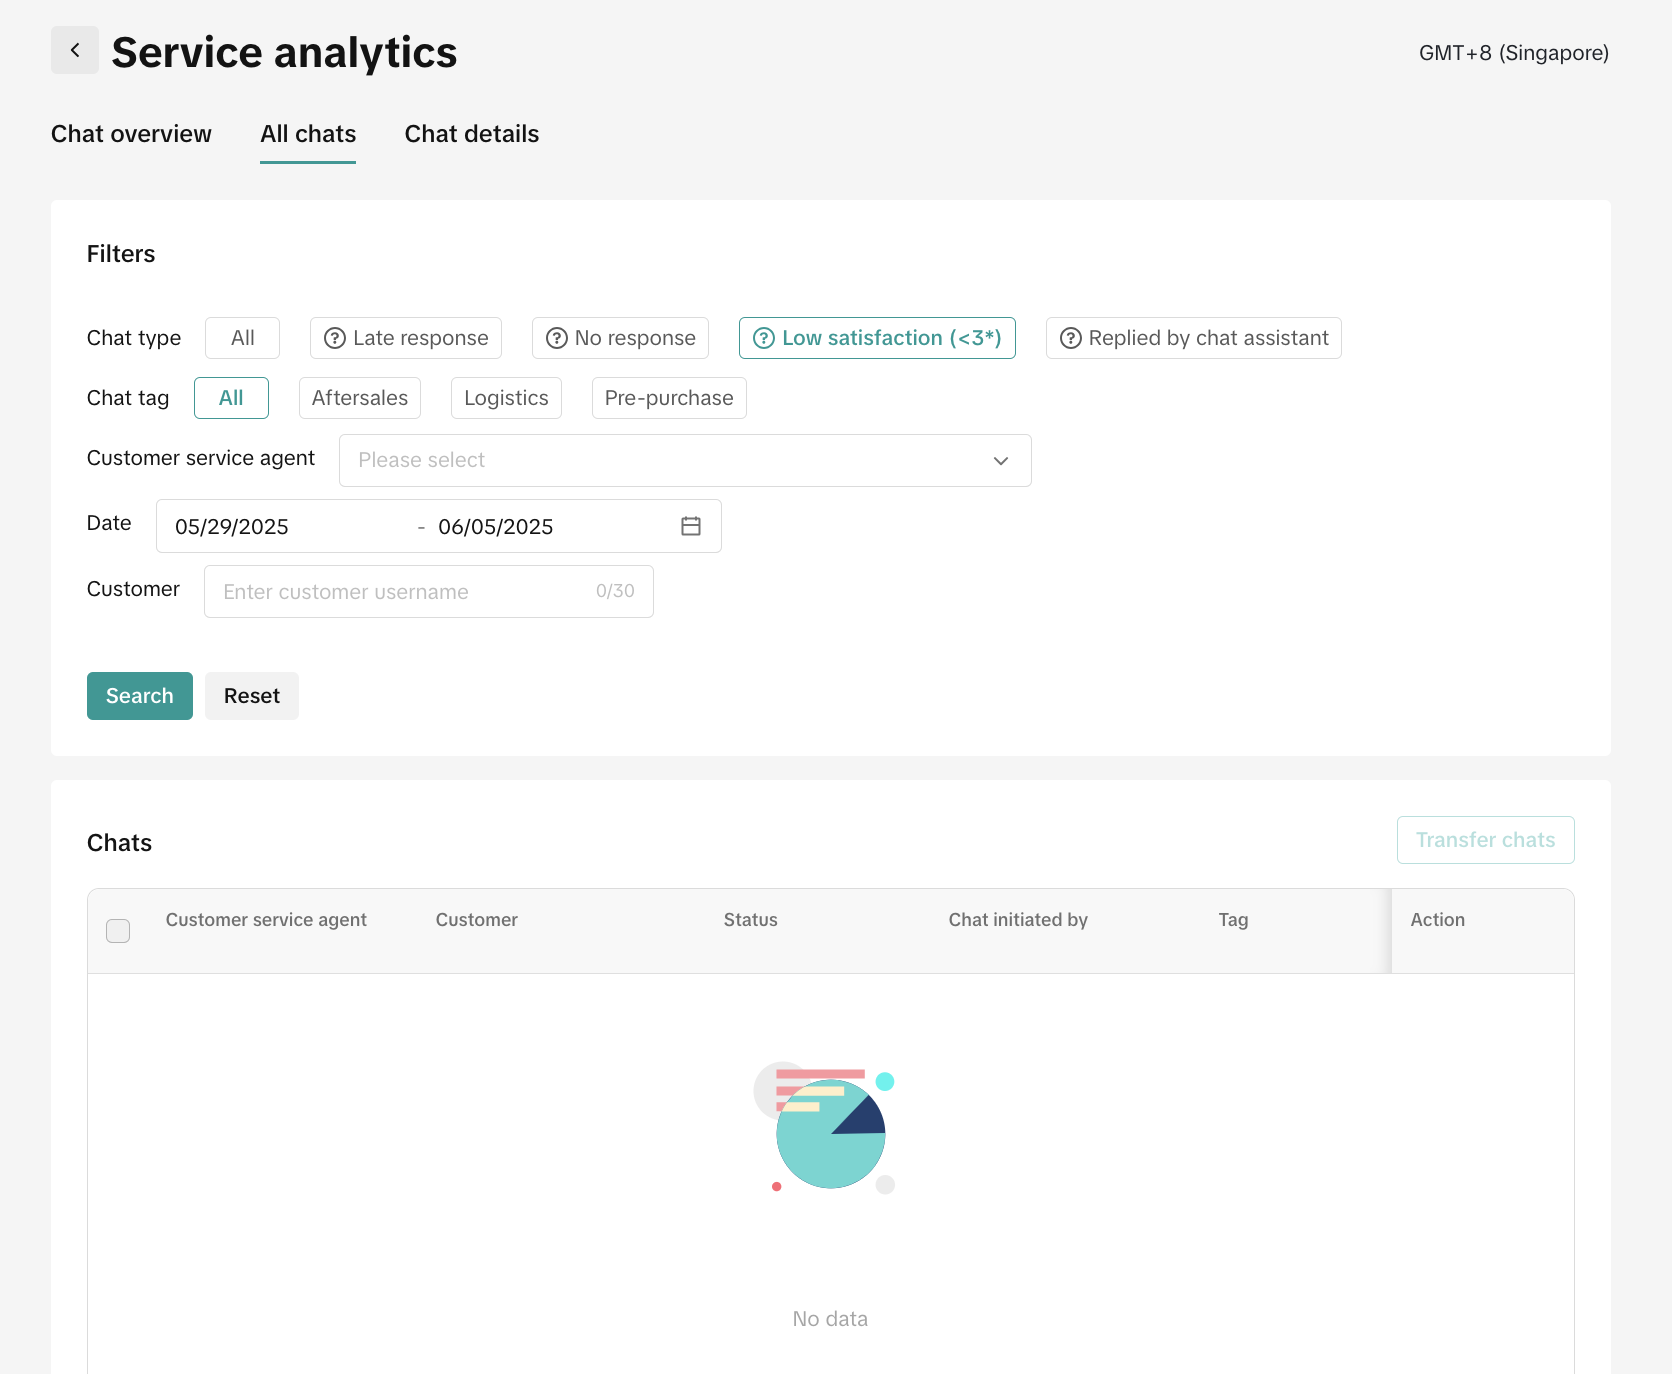Select the All chat type filter

242,338
